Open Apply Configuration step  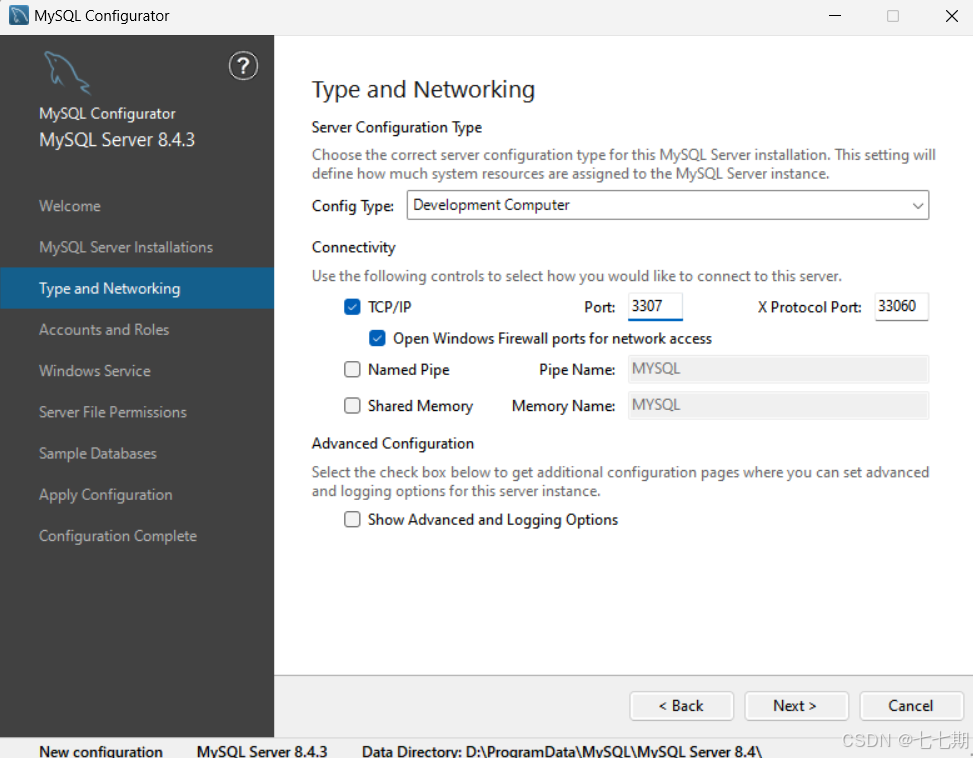(x=105, y=495)
